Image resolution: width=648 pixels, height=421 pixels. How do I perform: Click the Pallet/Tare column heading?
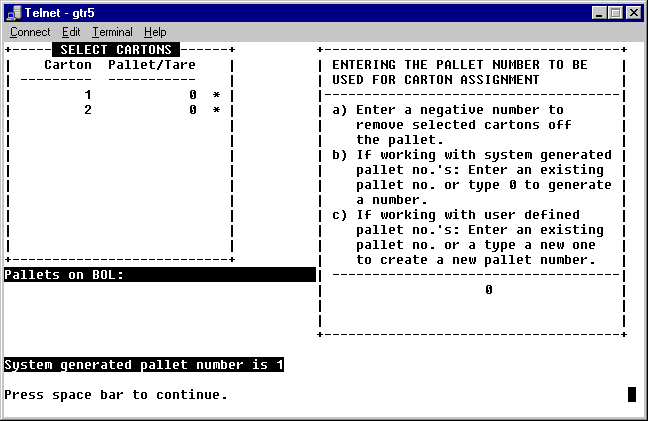point(152,65)
